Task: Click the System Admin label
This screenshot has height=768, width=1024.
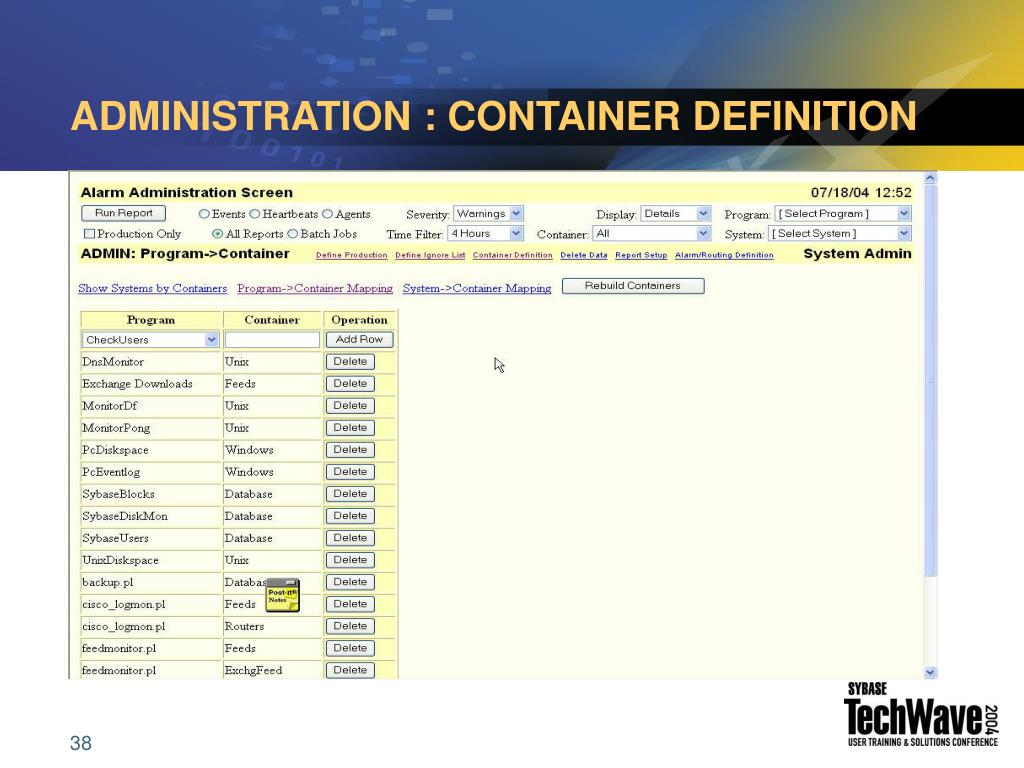Action: tap(857, 253)
